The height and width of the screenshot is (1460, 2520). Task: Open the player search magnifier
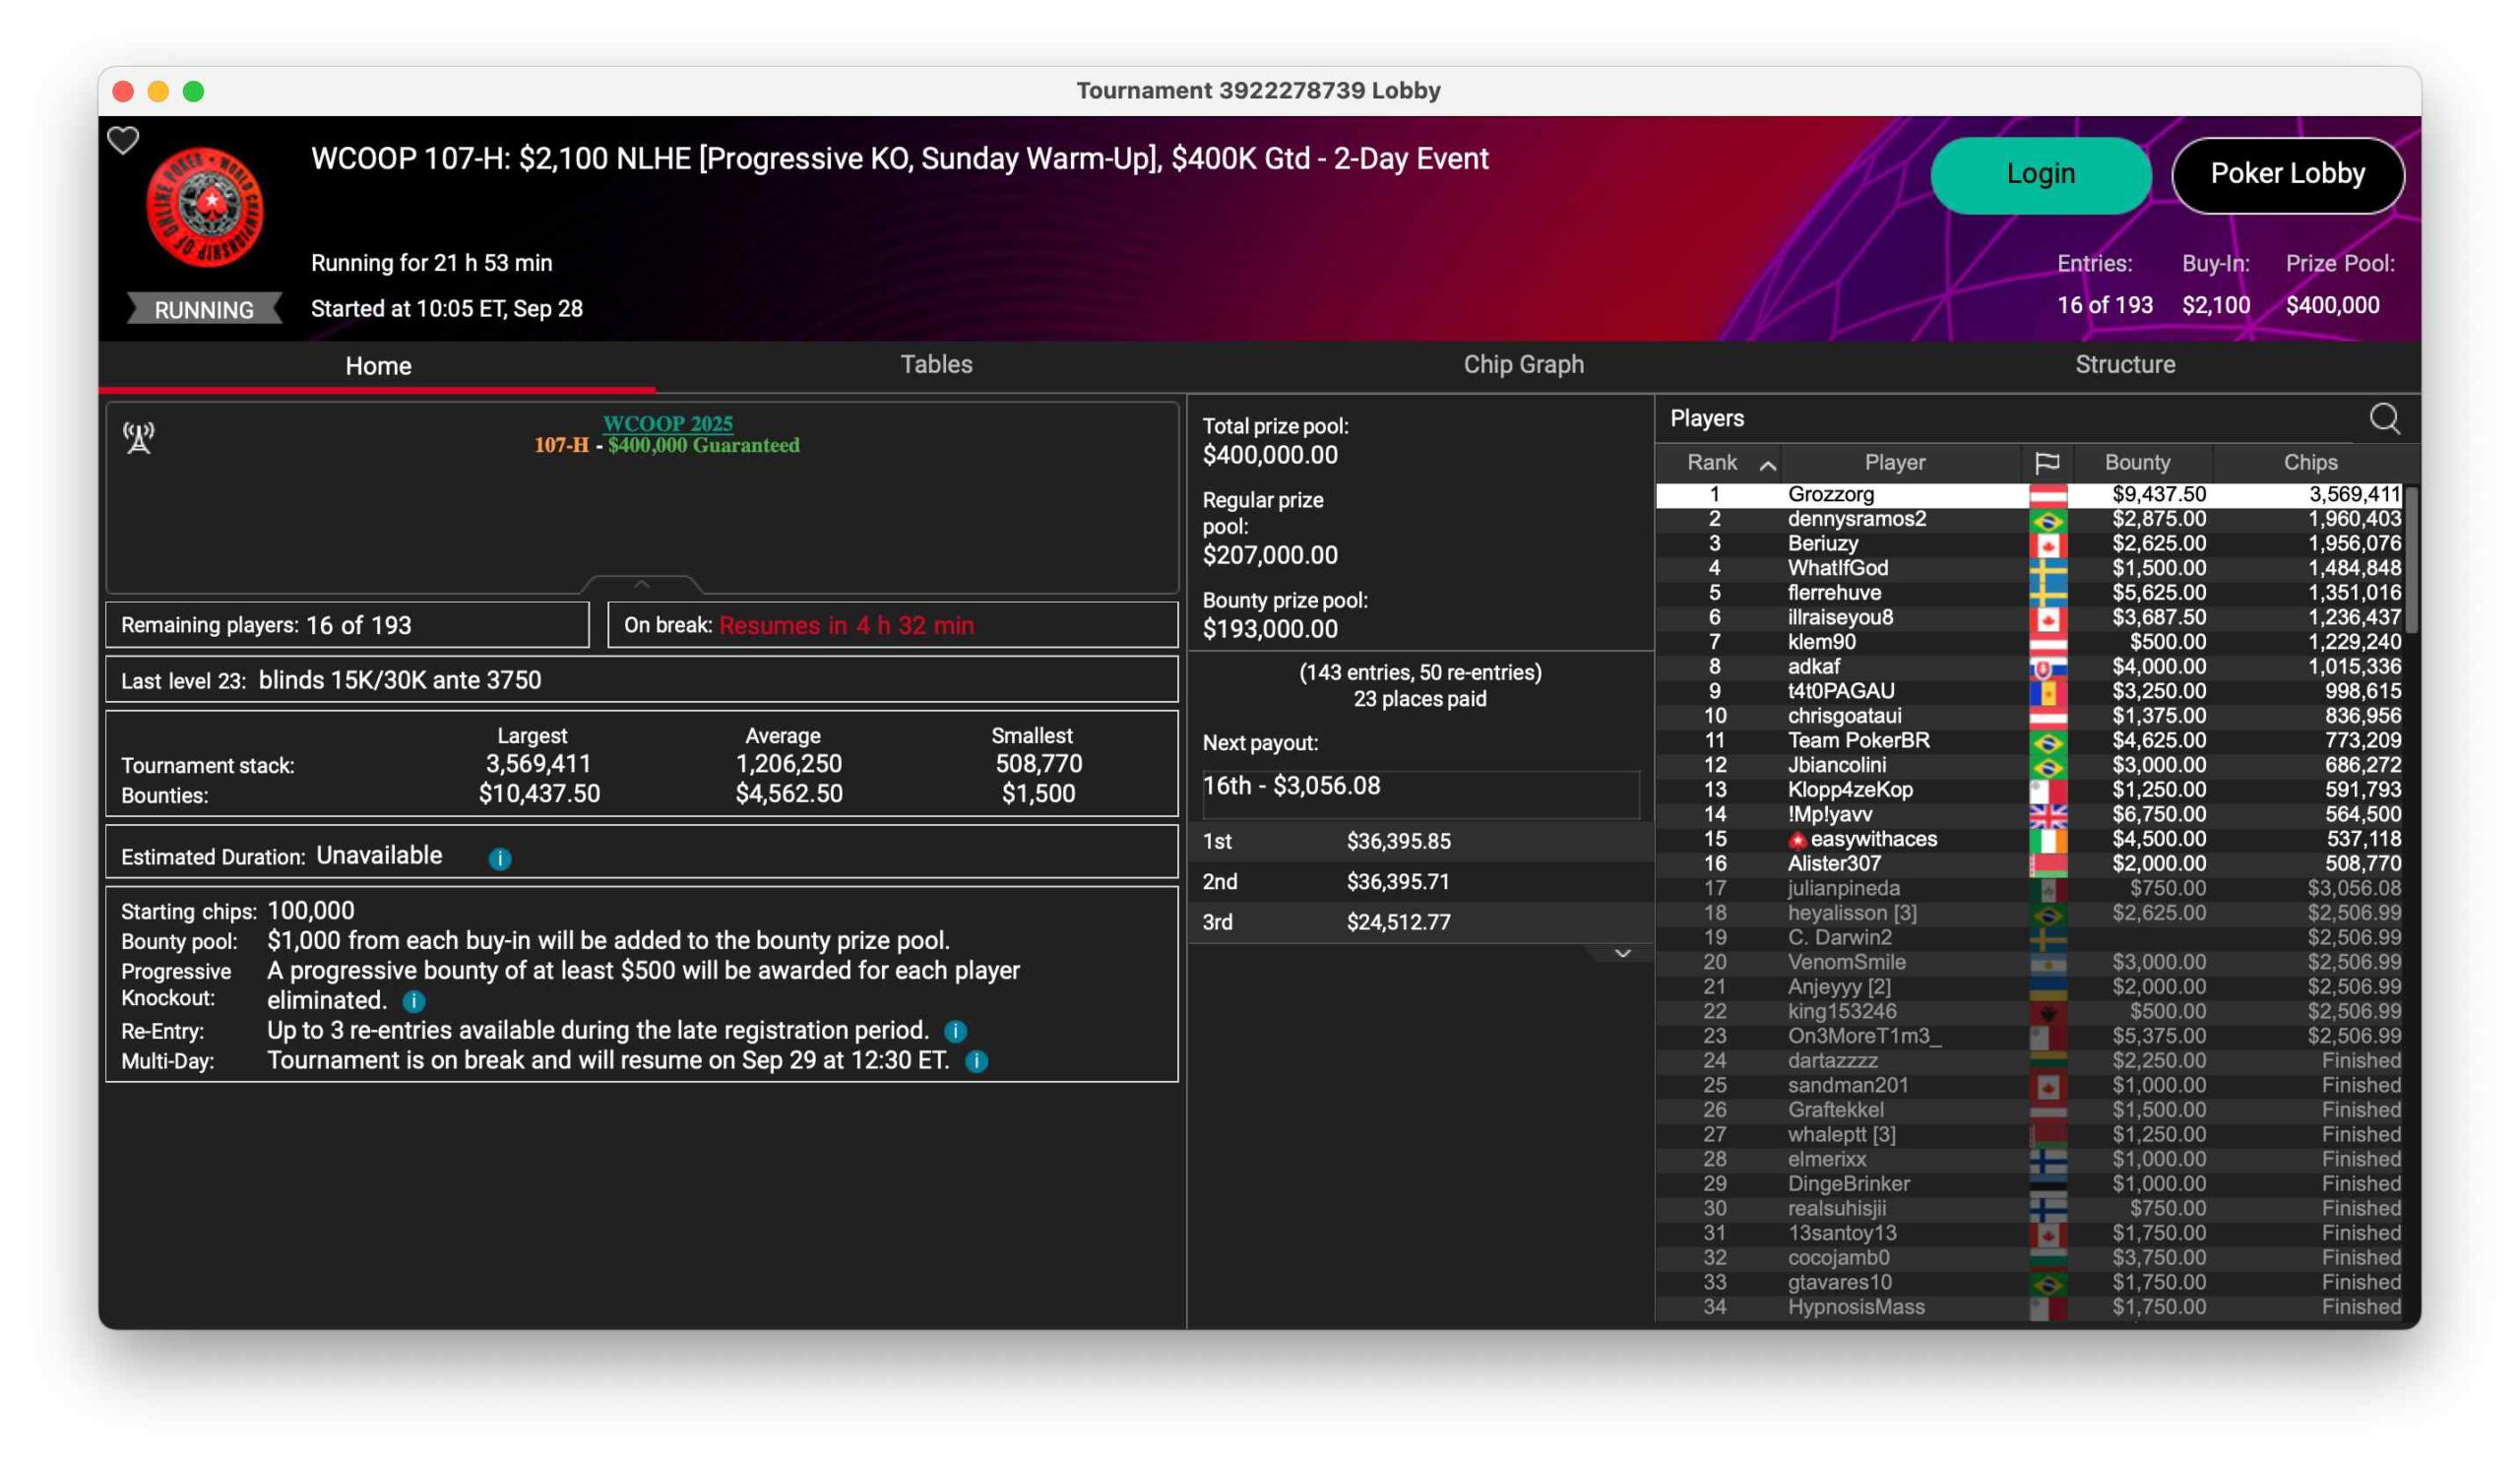2384,418
